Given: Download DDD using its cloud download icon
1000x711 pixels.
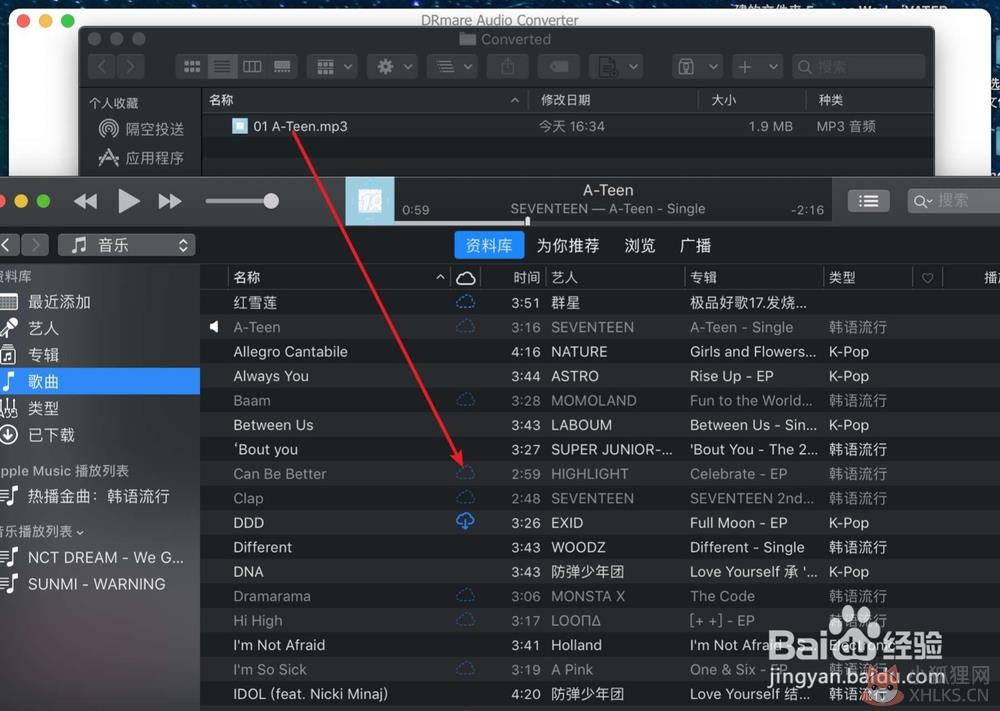Looking at the screenshot, I should 466,522.
